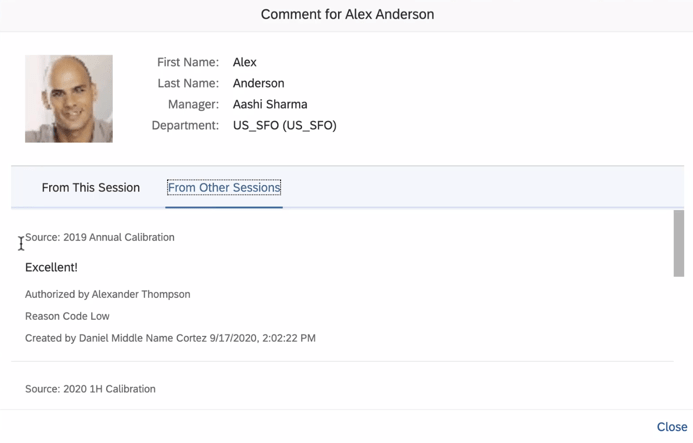693x443 pixels.
Task: Click 'Authorized by Alexander Thompson' text
Action: point(107,294)
